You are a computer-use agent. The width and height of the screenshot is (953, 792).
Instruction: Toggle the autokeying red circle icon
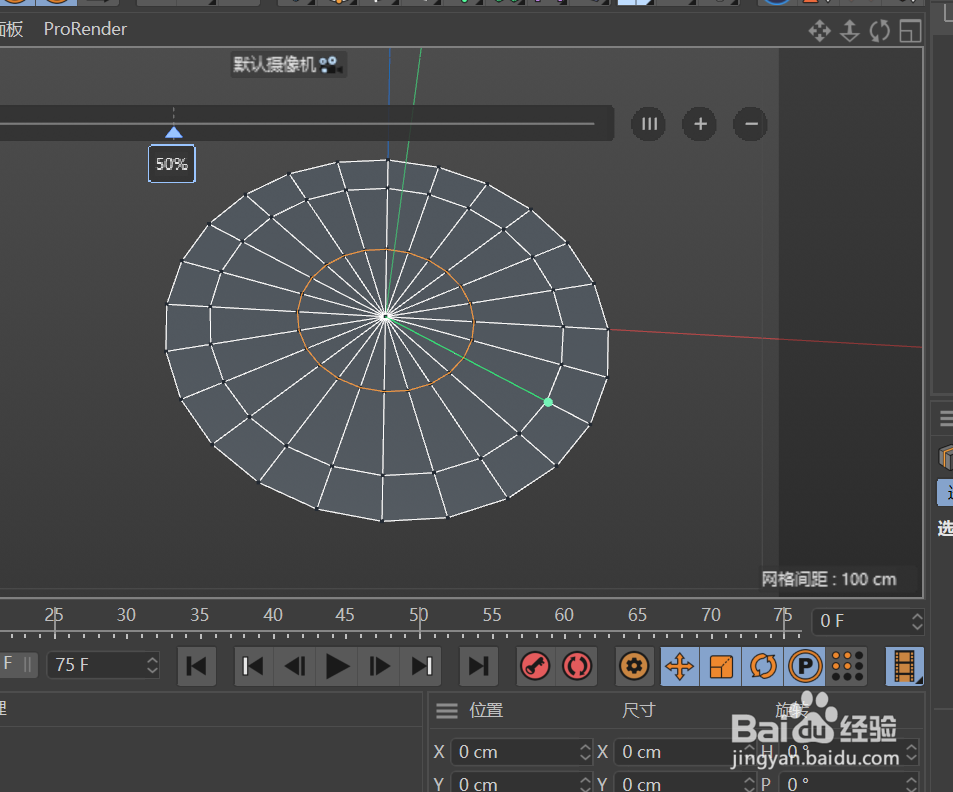(577, 666)
